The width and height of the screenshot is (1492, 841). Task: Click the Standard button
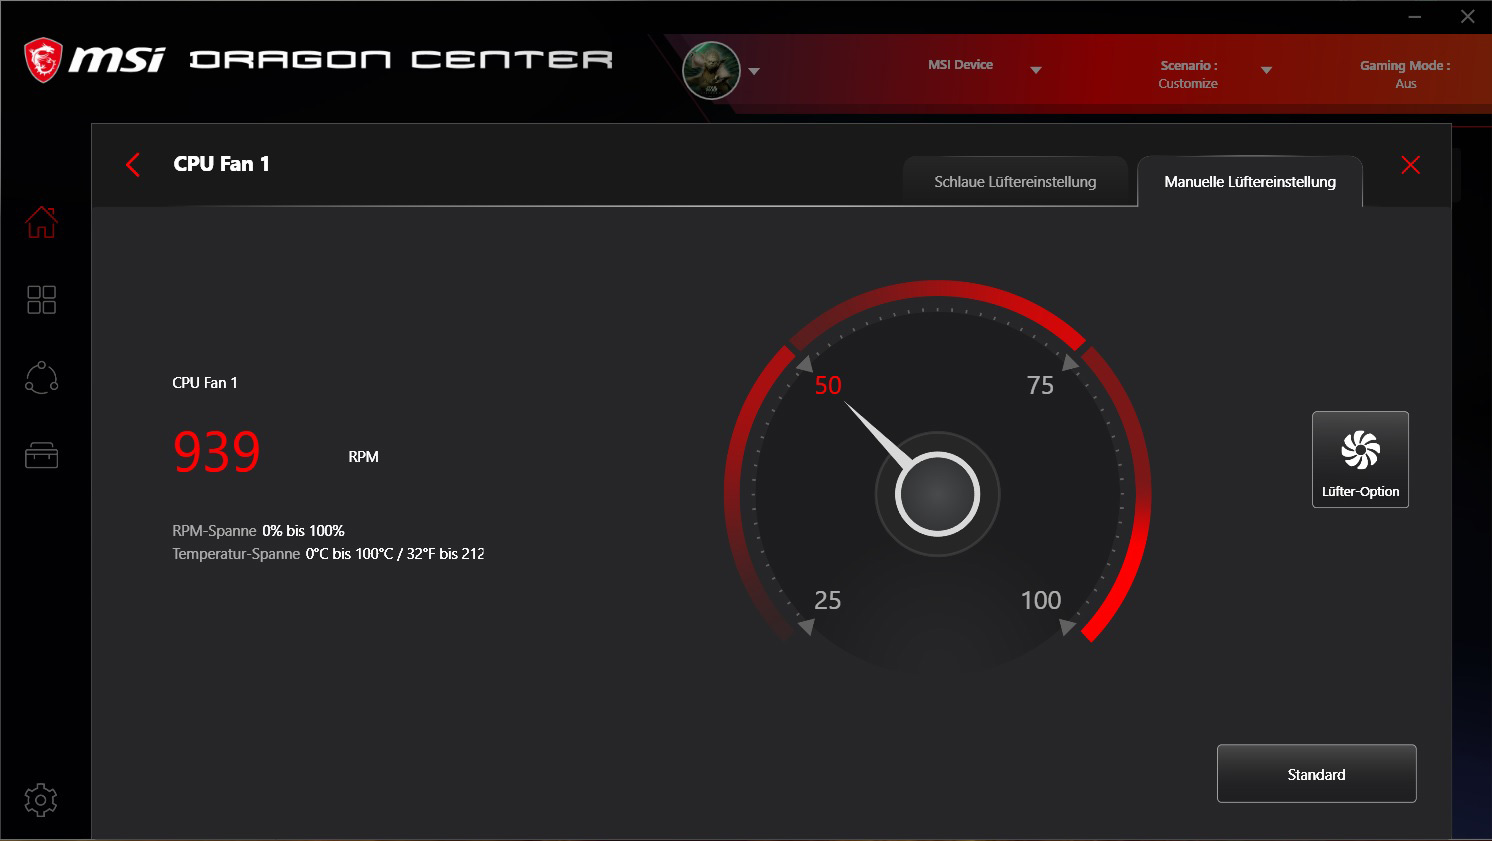(x=1316, y=773)
